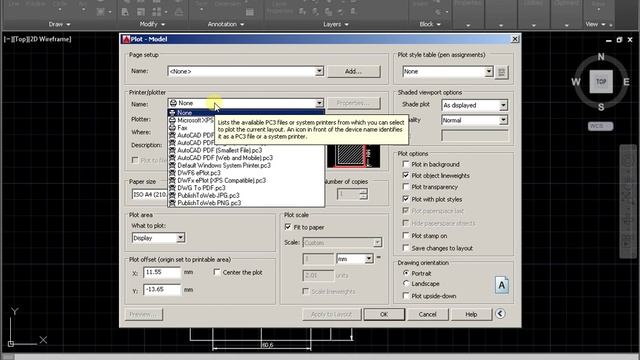
Task: Click plotter icon beside DWF6 ePlot.pc3
Action: pos(172,173)
